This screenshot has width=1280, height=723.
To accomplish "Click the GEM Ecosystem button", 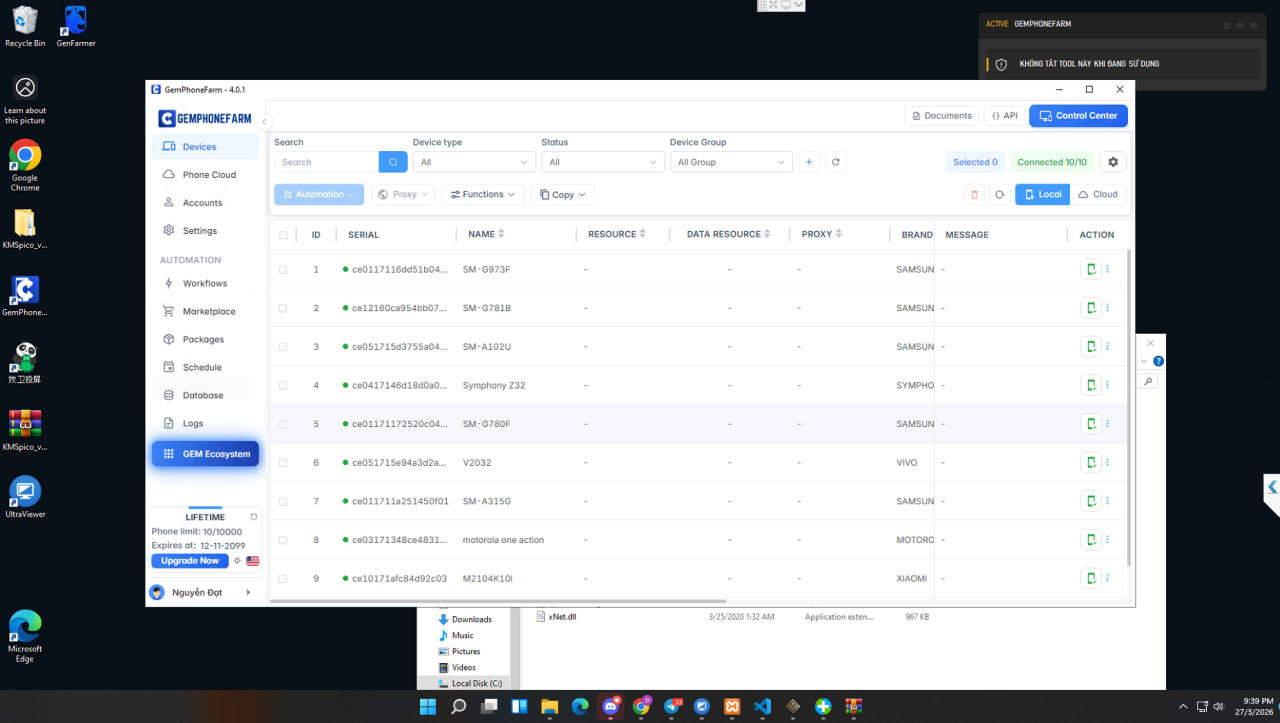I will [205, 454].
